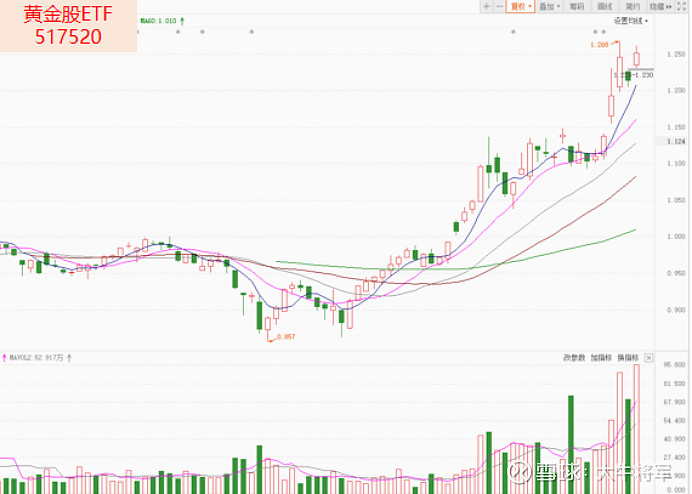Screen dimensions: 692x494
Task: Click the up arrow beside MA60 label
Action: click(182, 21)
